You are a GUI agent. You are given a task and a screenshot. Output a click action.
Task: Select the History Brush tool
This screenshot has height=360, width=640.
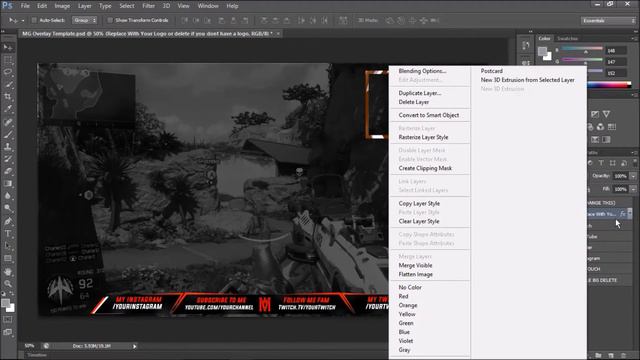(x=8, y=159)
